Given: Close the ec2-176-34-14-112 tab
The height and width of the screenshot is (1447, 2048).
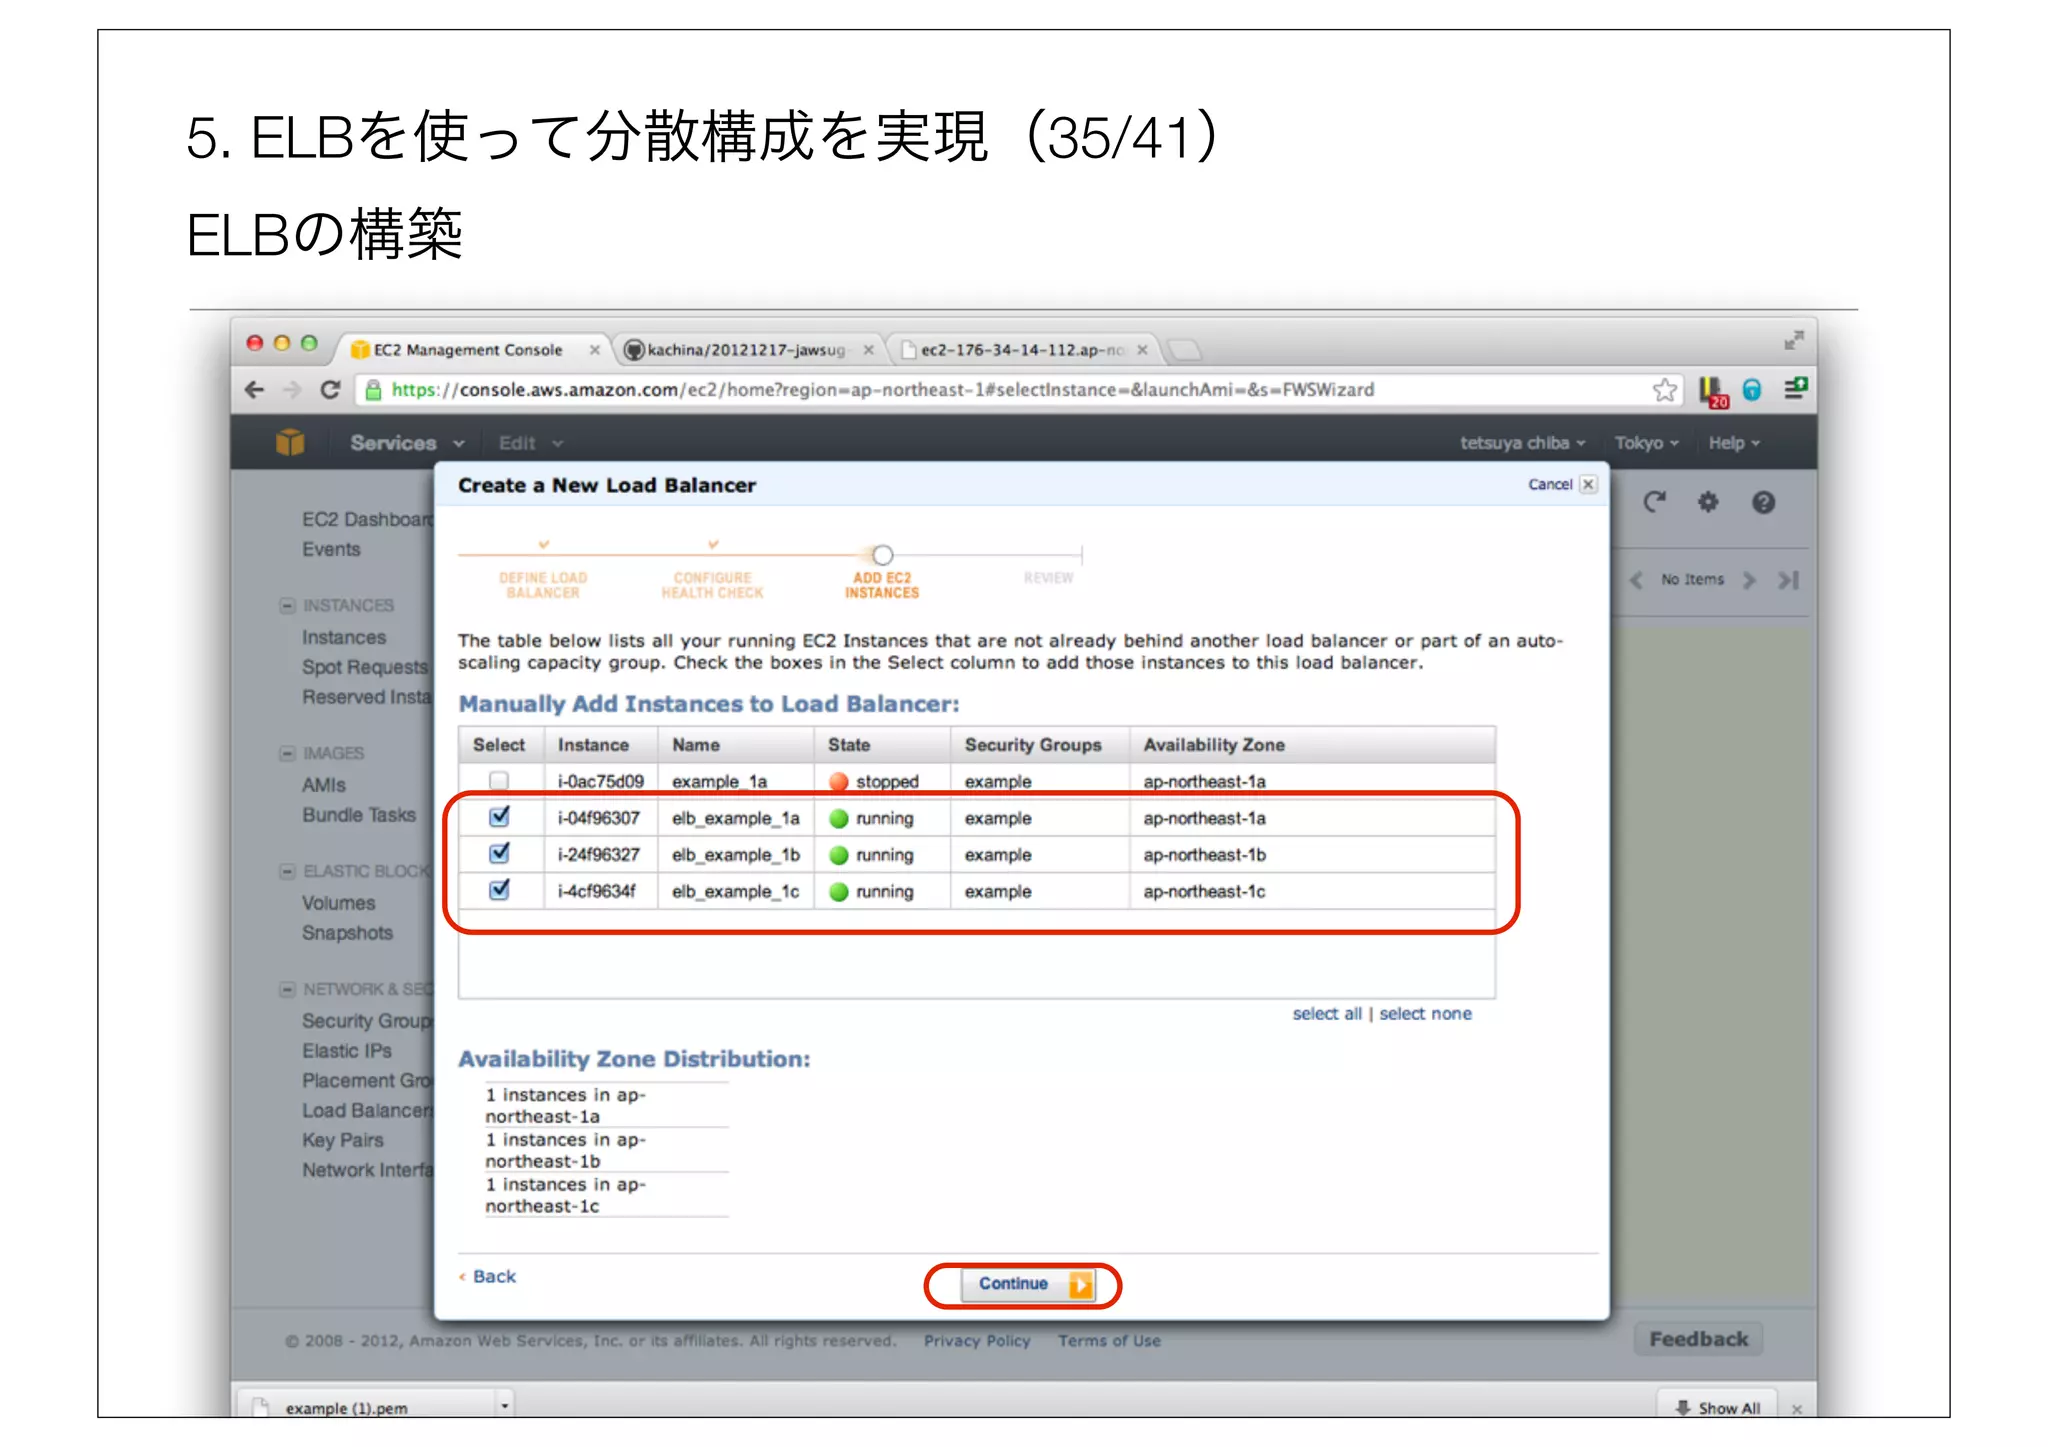Looking at the screenshot, I should point(1142,350).
